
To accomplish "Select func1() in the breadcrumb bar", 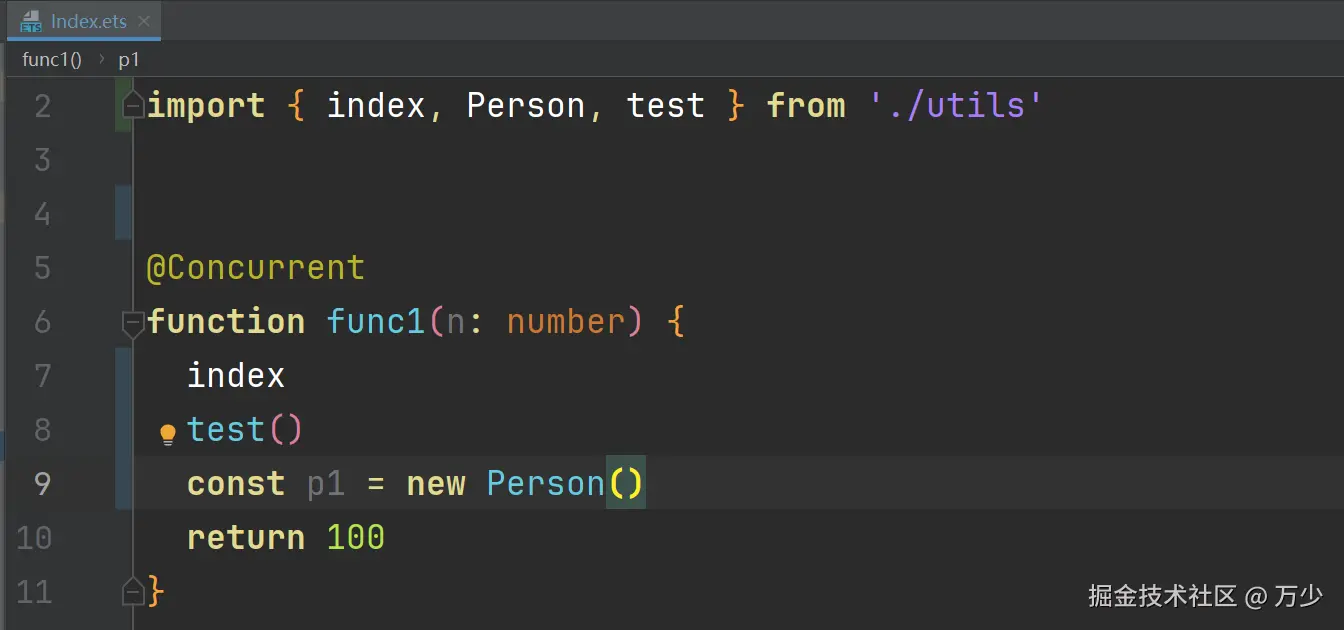I will coord(52,59).
